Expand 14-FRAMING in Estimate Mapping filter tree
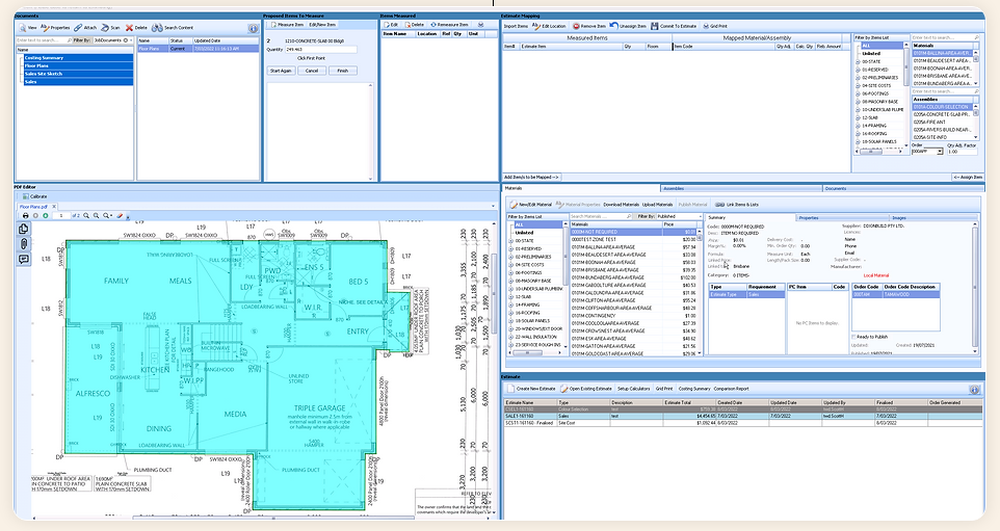Viewport: 1000px width, 531px height. [x=858, y=126]
